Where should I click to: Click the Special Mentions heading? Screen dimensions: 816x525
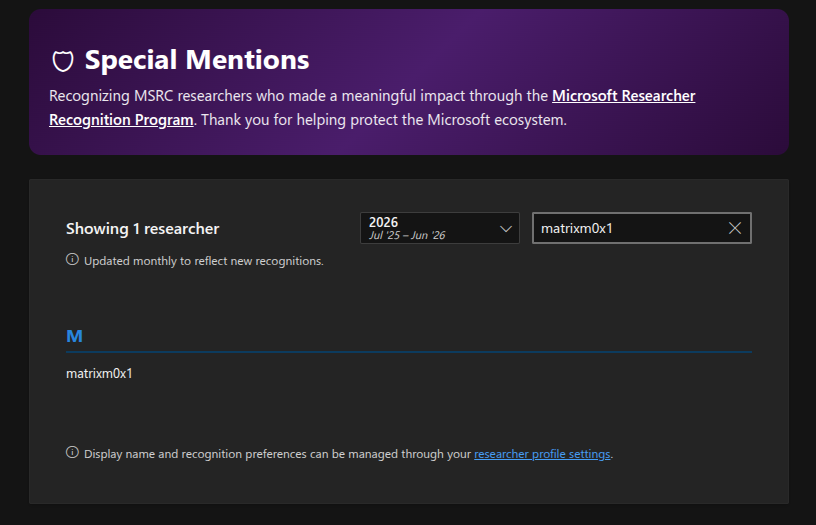click(x=197, y=60)
